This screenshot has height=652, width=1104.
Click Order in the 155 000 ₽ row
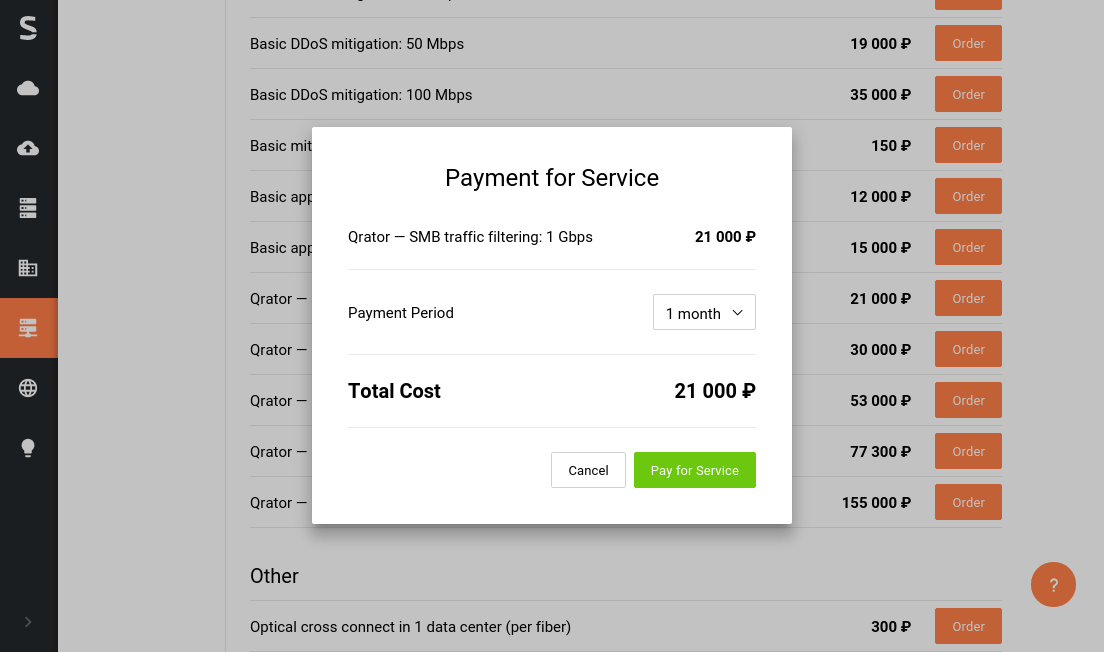tap(968, 502)
